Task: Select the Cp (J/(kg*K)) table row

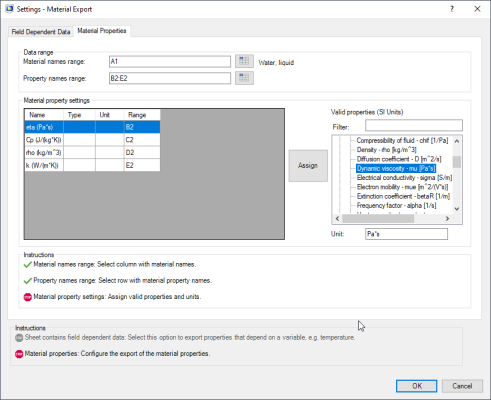Action: click(92, 140)
